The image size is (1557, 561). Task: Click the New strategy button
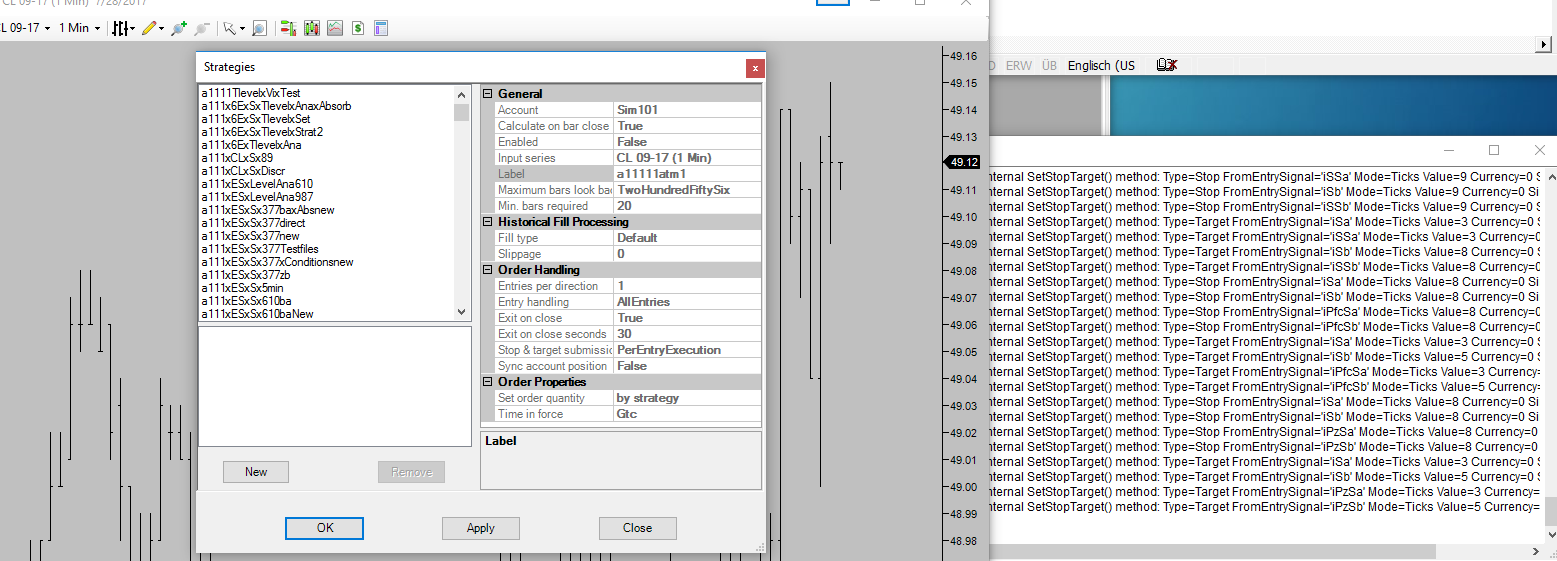pos(256,472)
